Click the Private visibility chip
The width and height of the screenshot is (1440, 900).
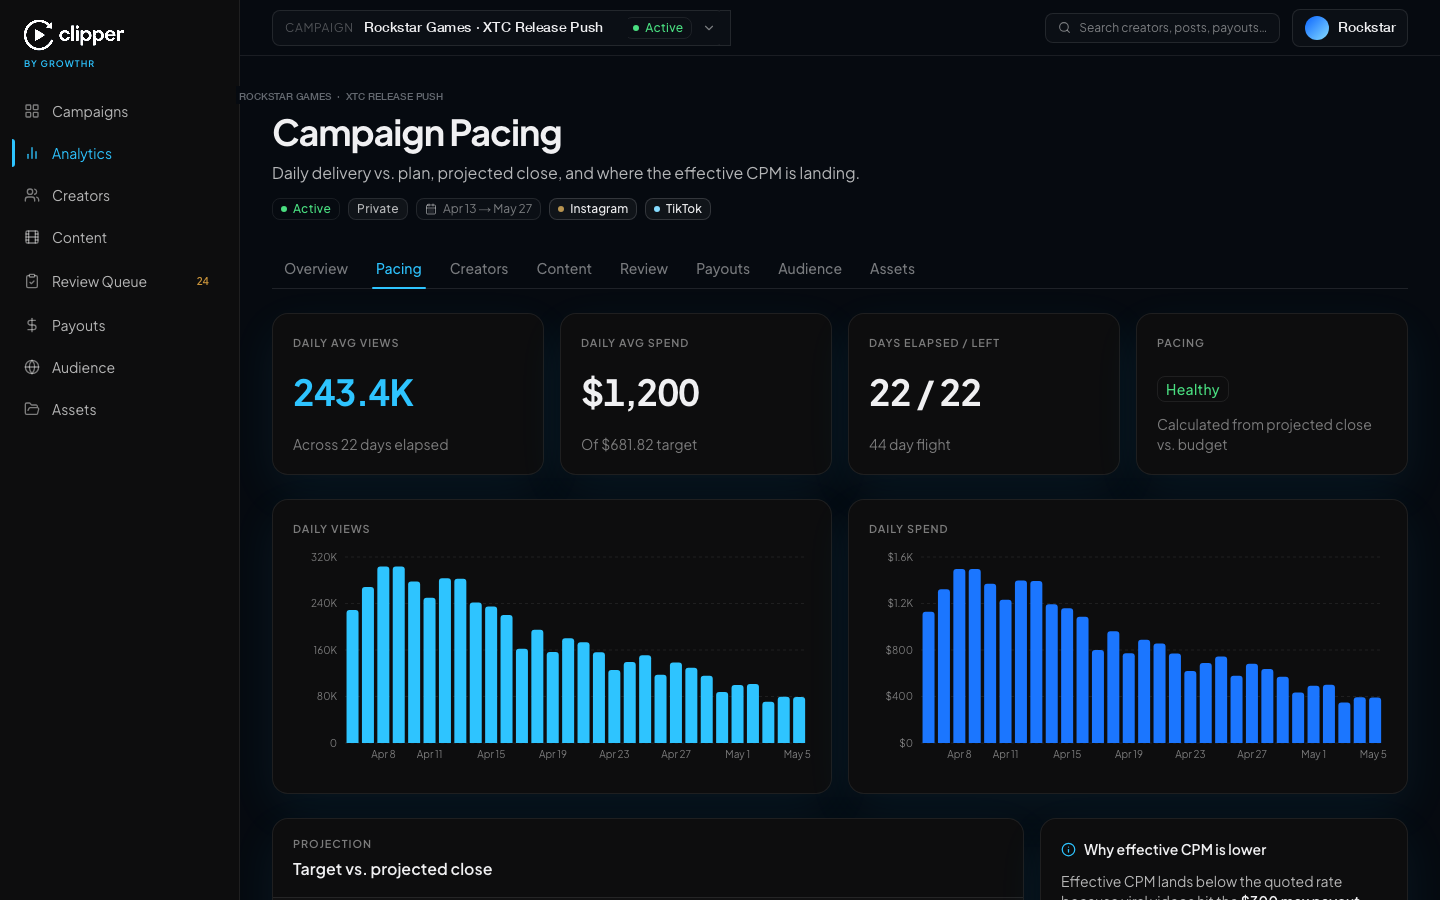pos(378,209)
